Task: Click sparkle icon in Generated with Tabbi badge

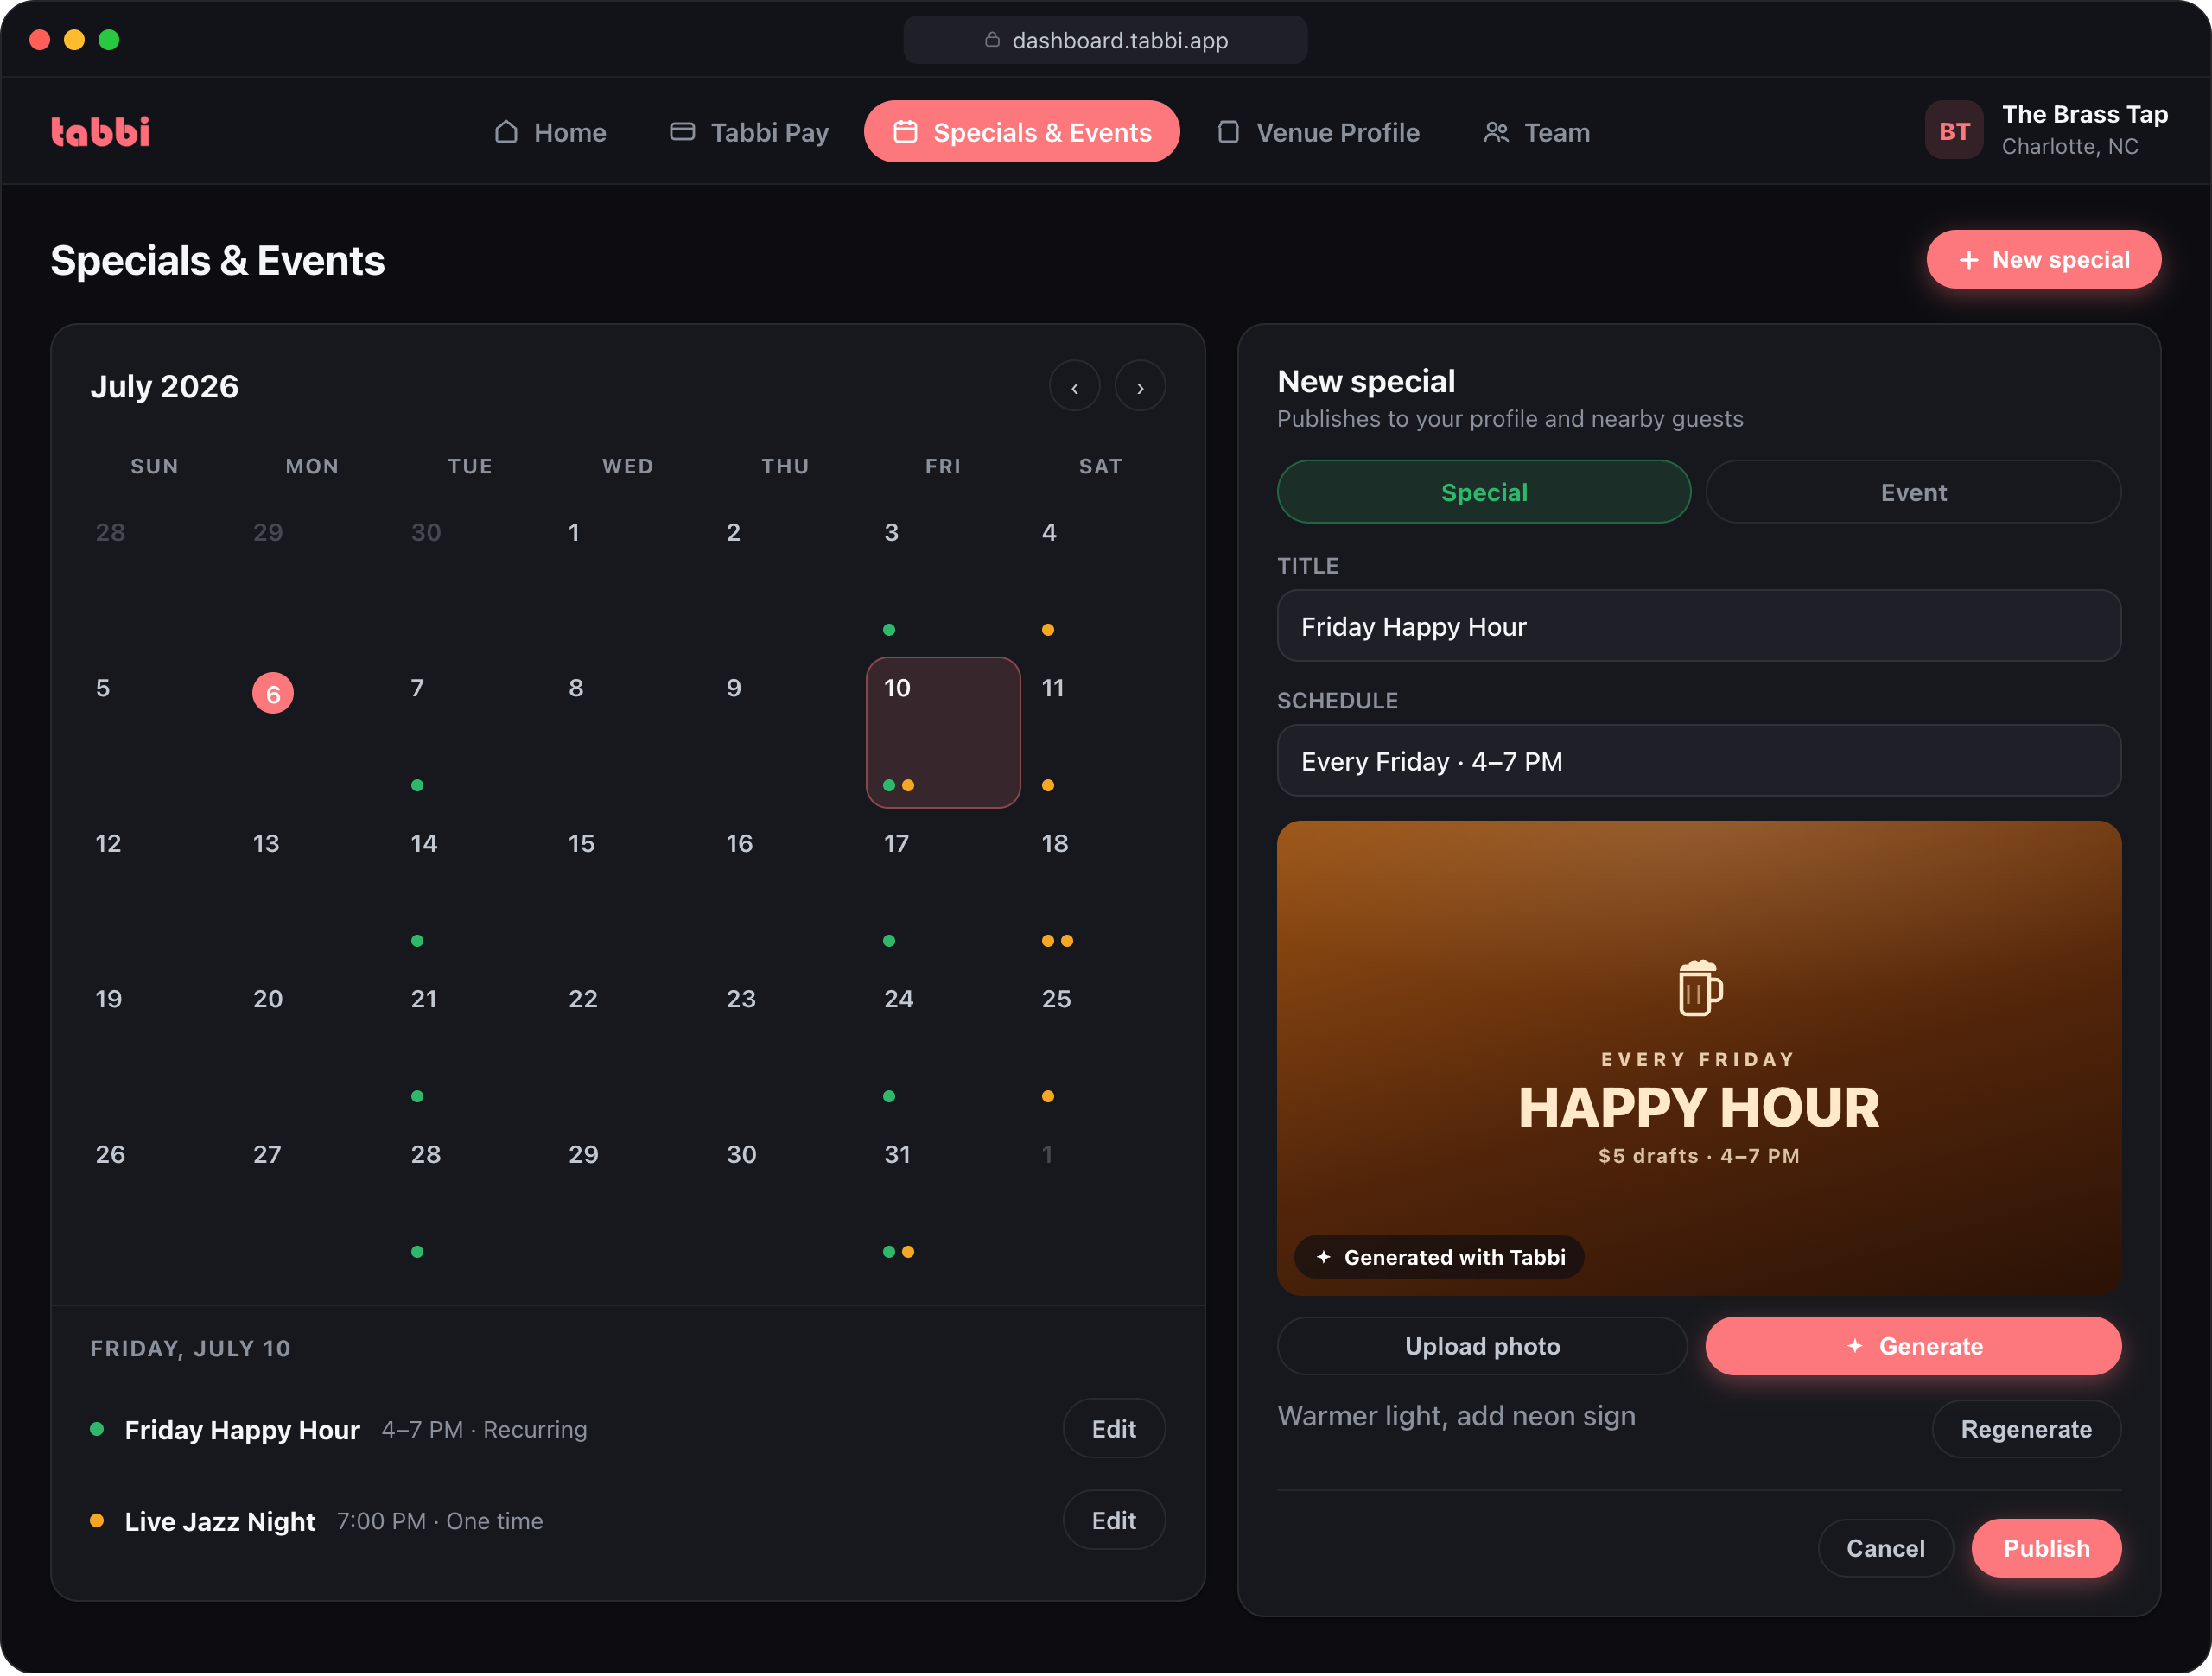Action: click(x=1324, y=1258)
